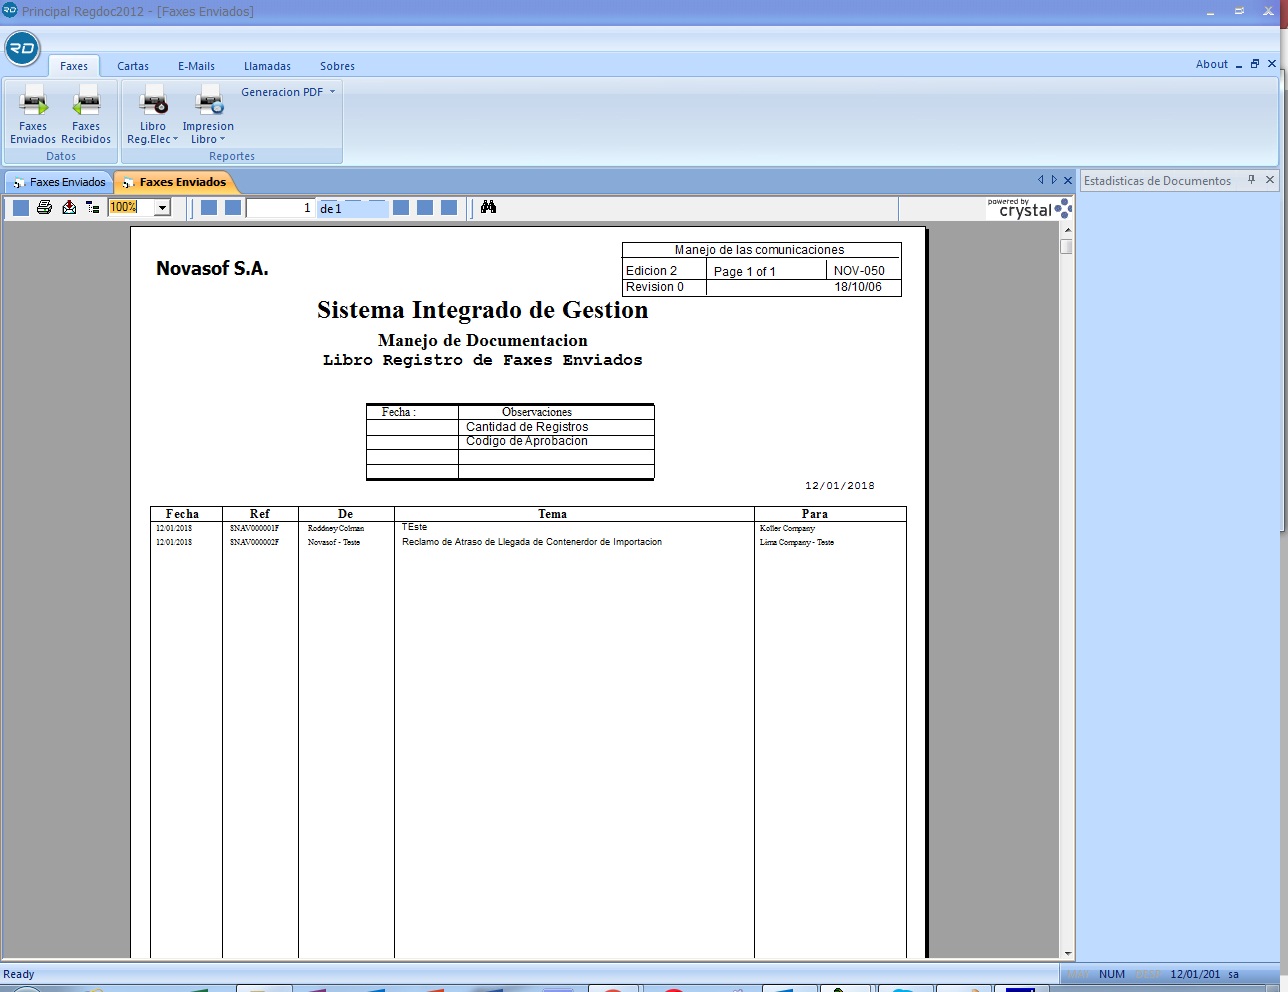
Task: Pin the Estadisticas de Documentos panel
Action: click(1251, 180)
